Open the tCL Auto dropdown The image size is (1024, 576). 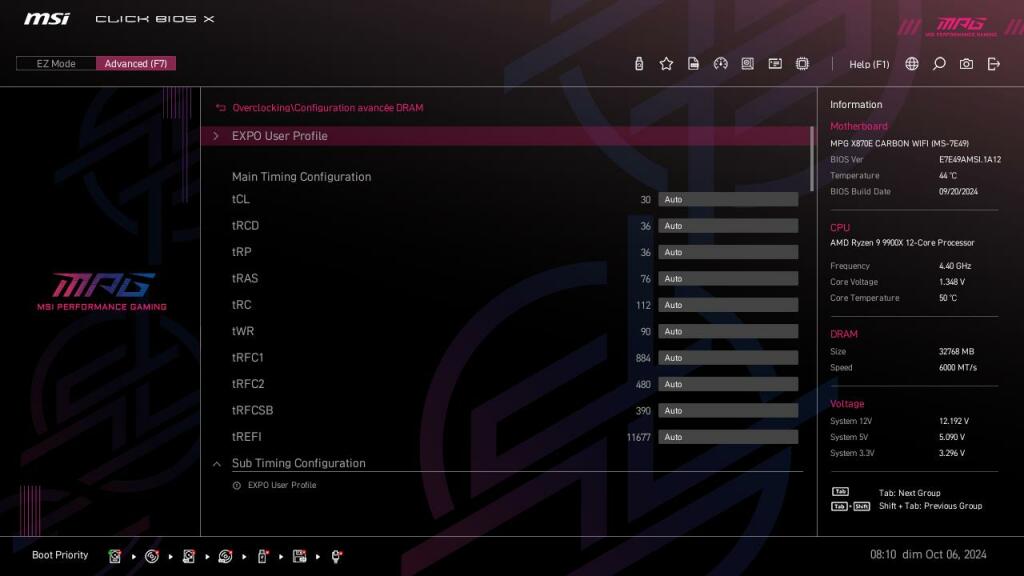click(x=727, y=199)
